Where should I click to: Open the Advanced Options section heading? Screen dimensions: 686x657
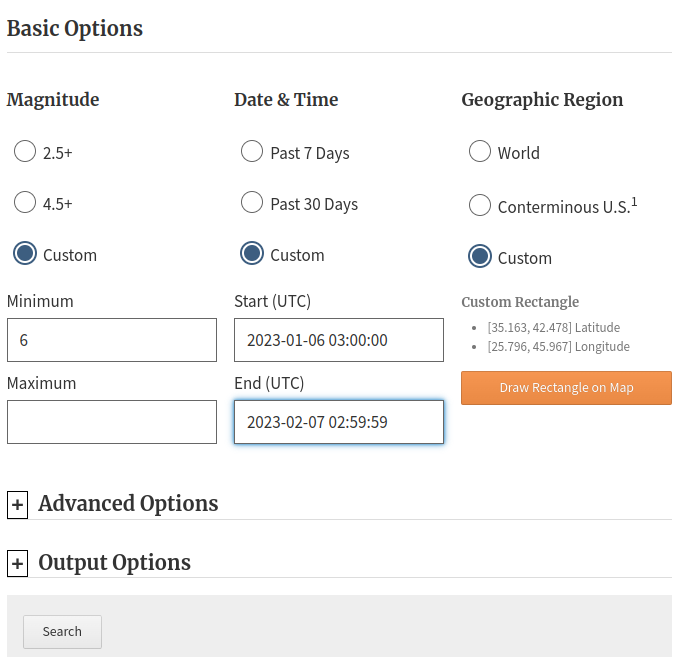pyautogui.click(x=128, y=503)
